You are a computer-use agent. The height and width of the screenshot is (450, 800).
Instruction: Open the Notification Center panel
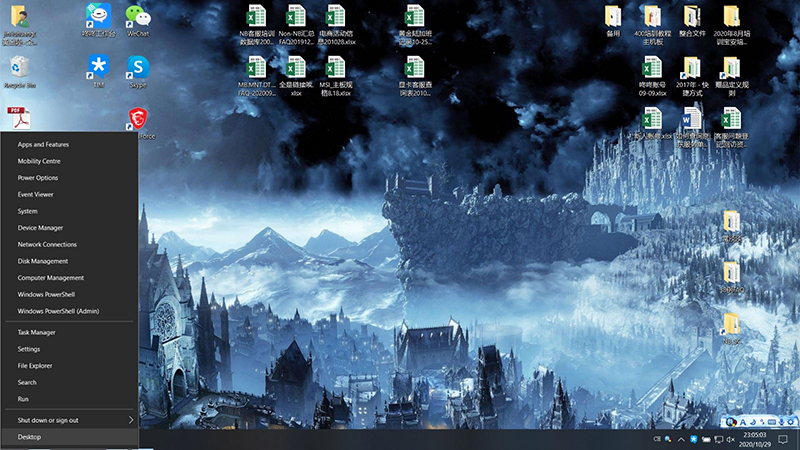pyautogui.click(x=782, y=440)
